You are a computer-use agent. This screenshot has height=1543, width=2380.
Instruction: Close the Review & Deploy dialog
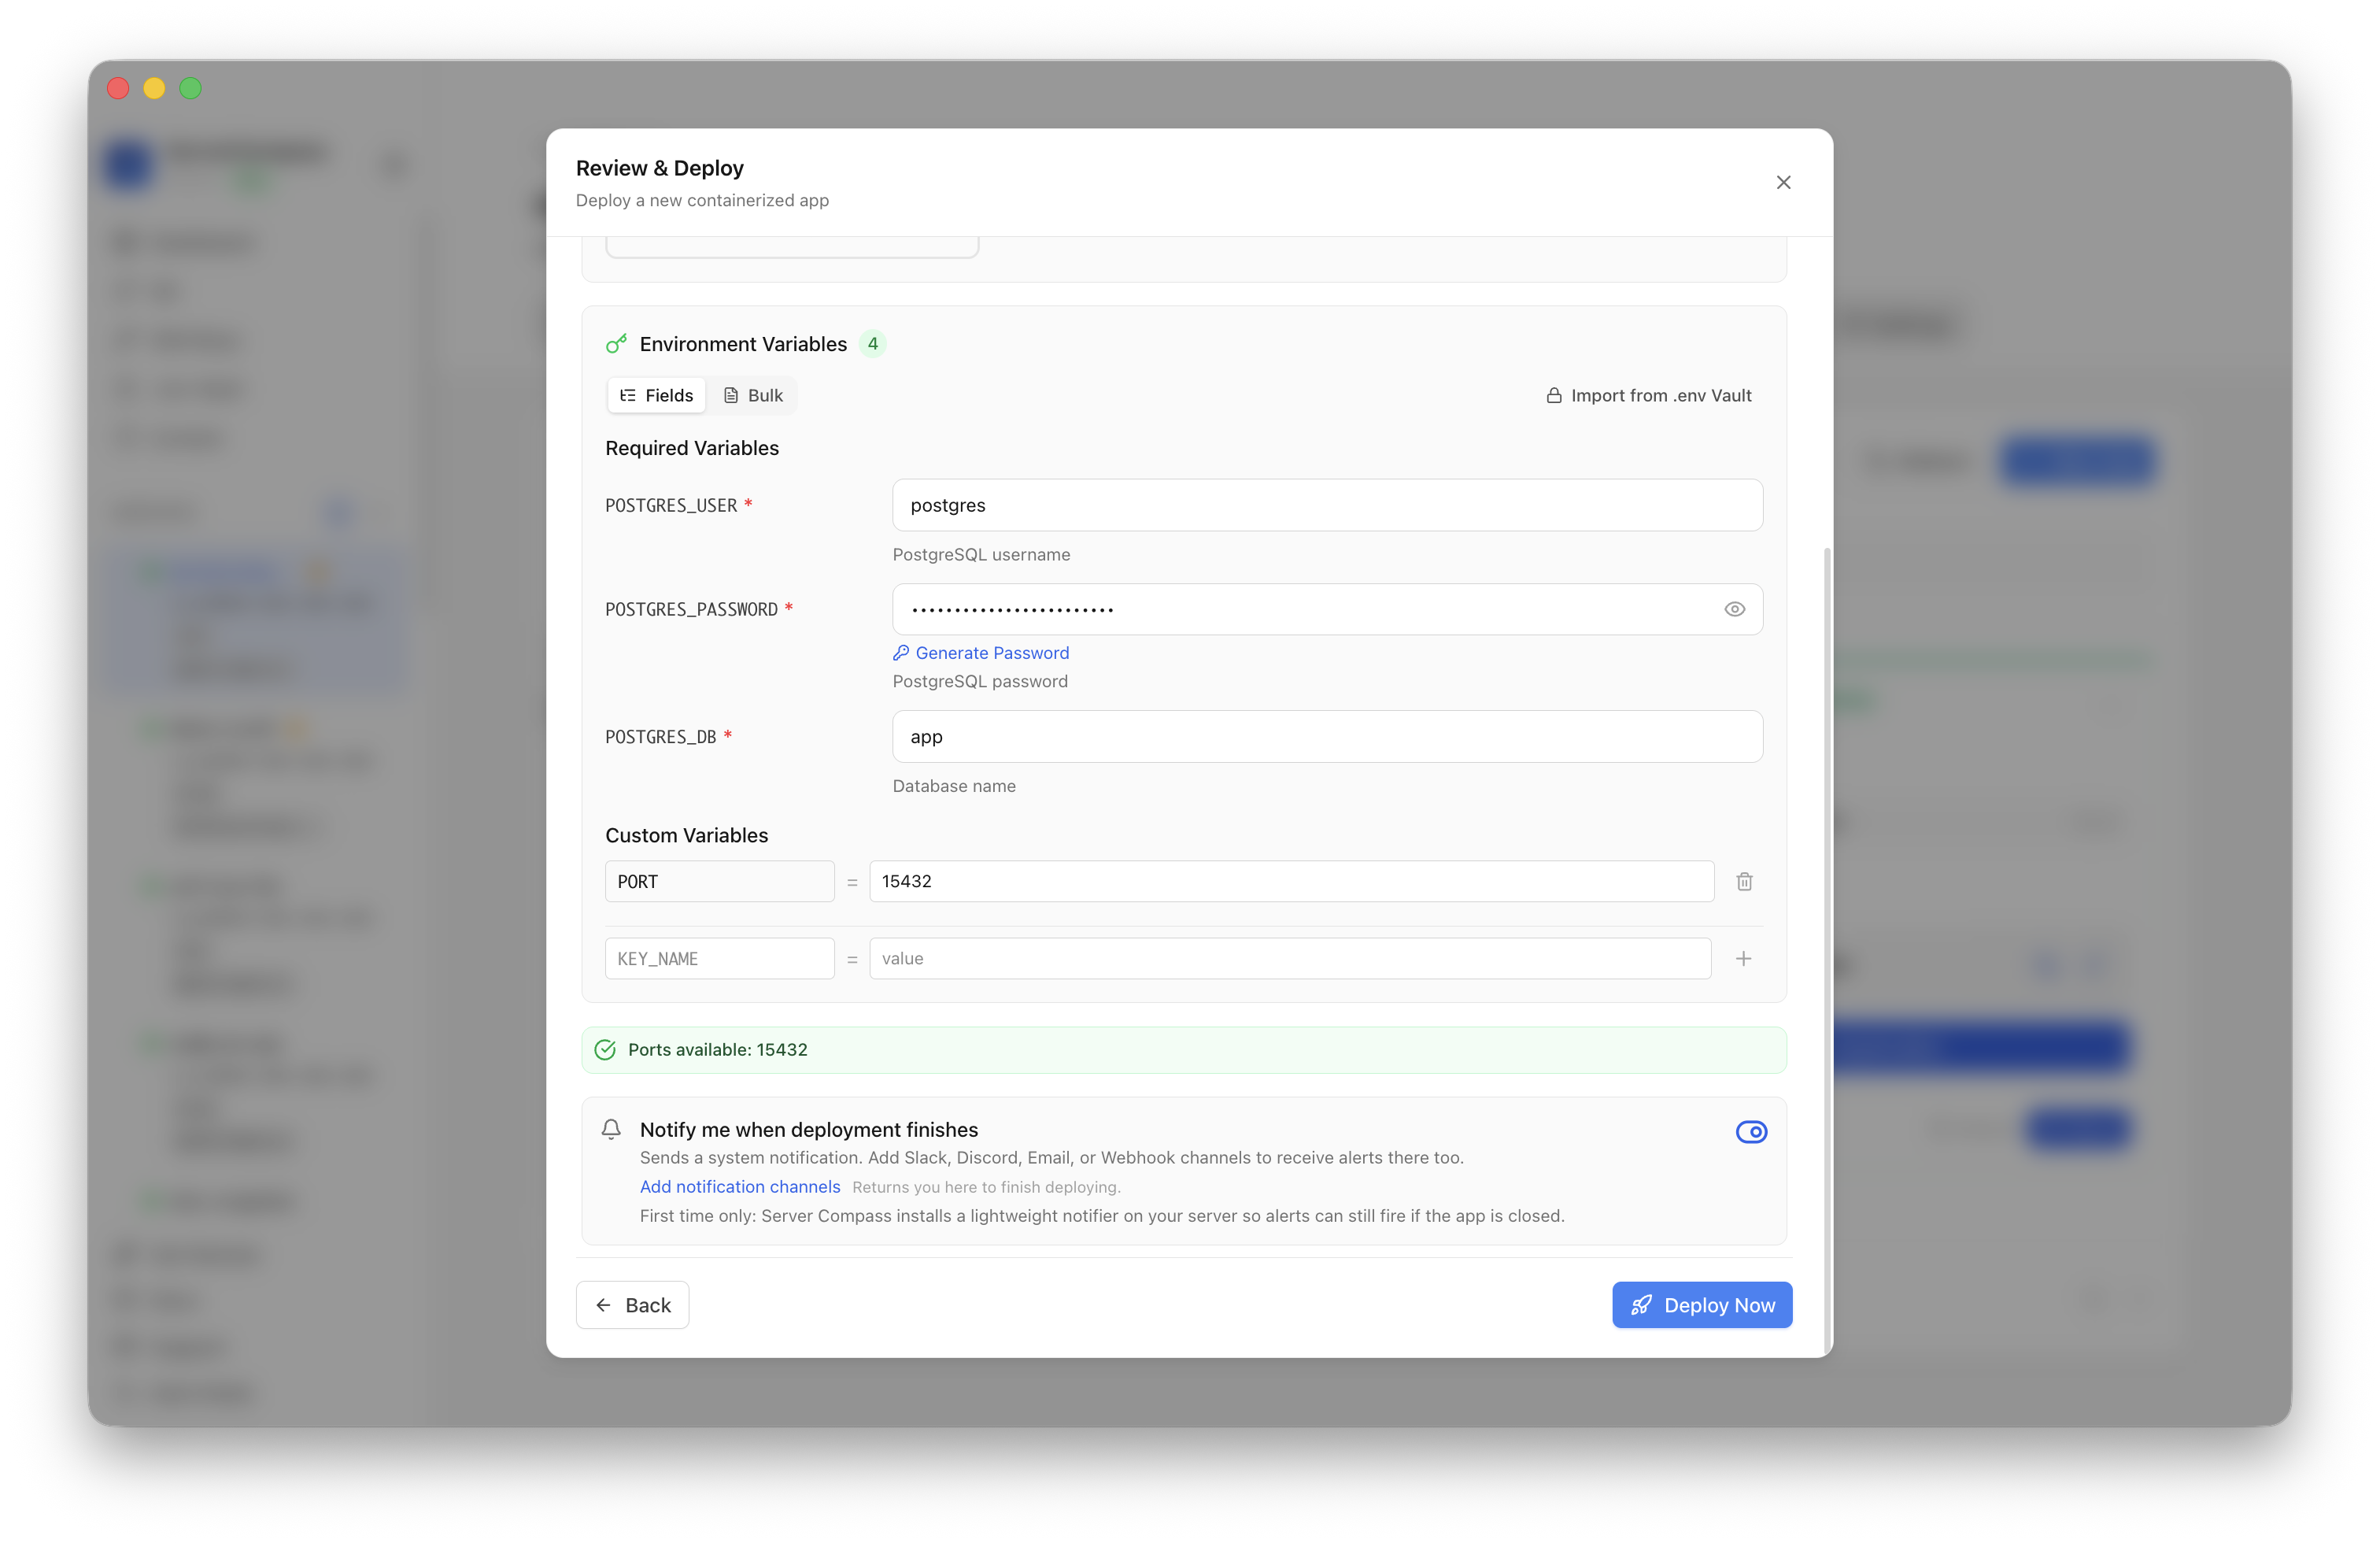[x=1783, y=182]
